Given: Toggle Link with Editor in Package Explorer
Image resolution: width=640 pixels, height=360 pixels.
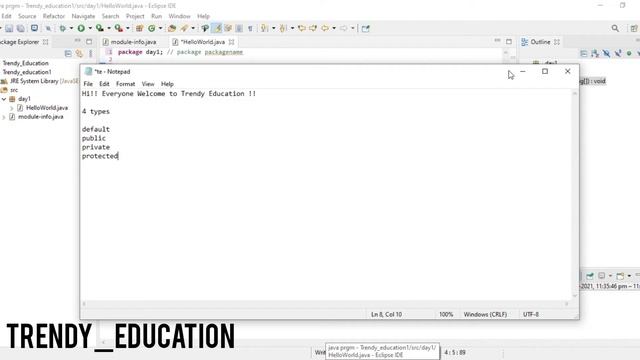Looking at the screenshot, I should click(79, 53).
